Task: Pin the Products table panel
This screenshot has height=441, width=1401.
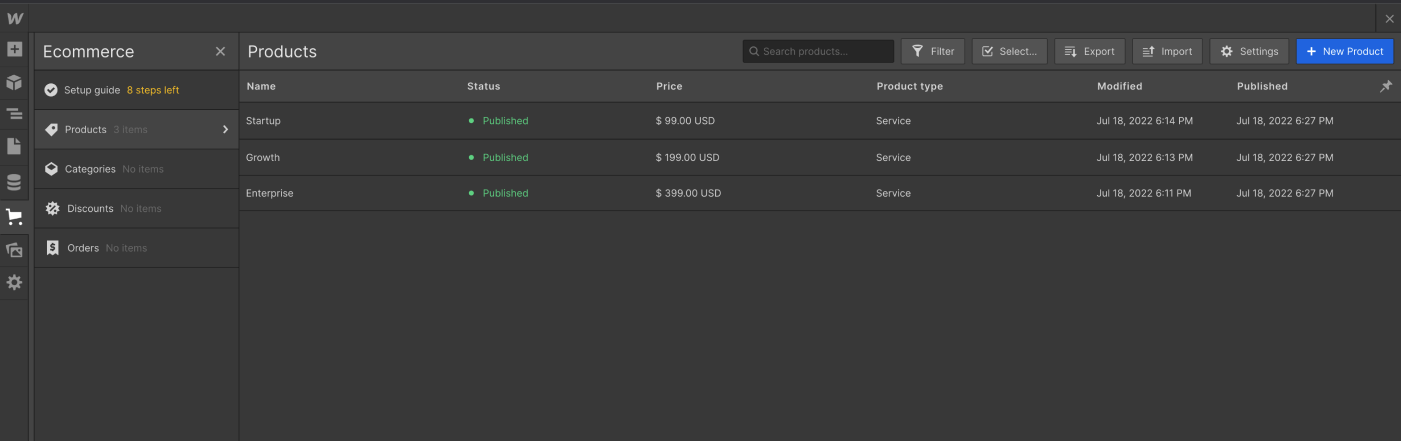Action: pyautogui.click(x=1385, y=87)
